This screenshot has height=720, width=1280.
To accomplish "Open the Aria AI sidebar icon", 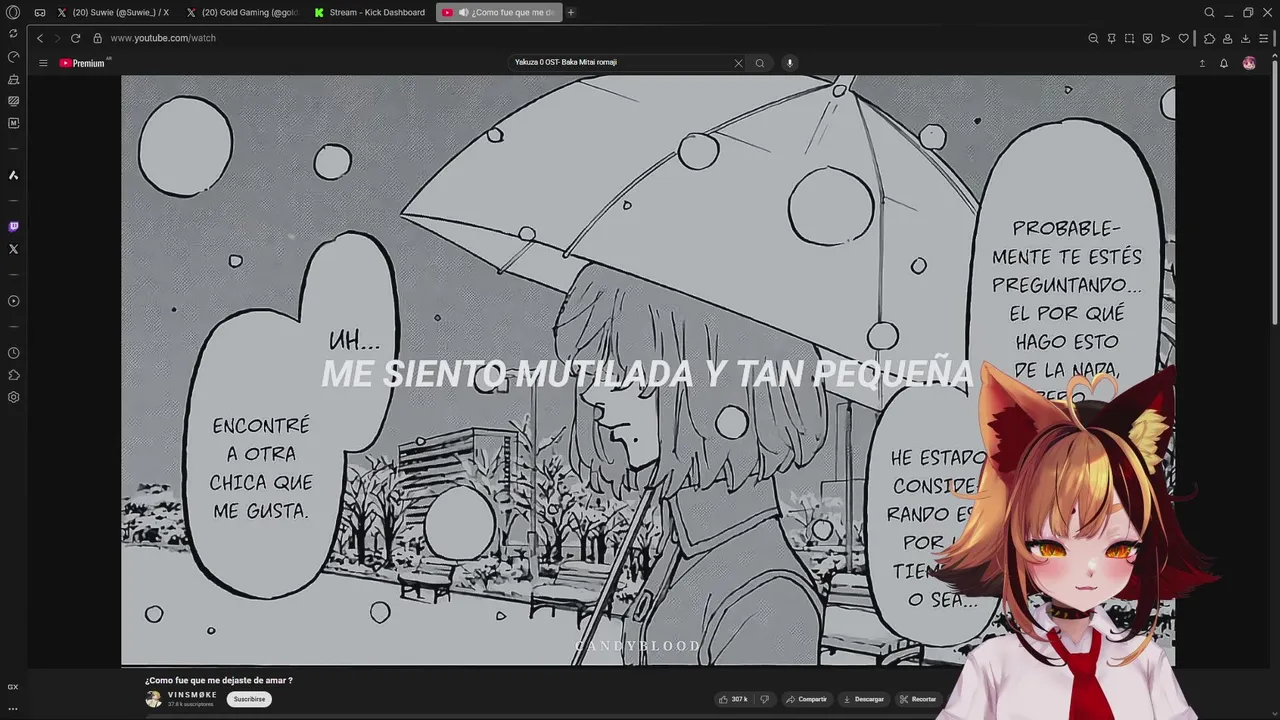I will click(13, 175).
